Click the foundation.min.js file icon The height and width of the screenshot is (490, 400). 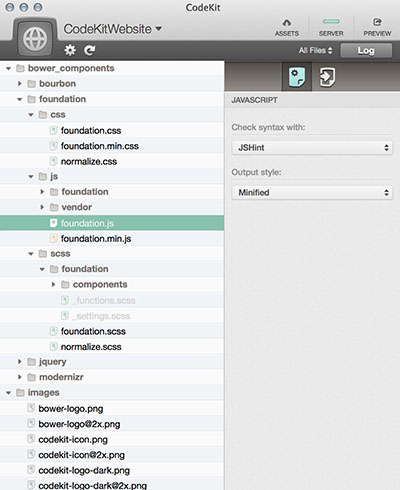point(53,238)
